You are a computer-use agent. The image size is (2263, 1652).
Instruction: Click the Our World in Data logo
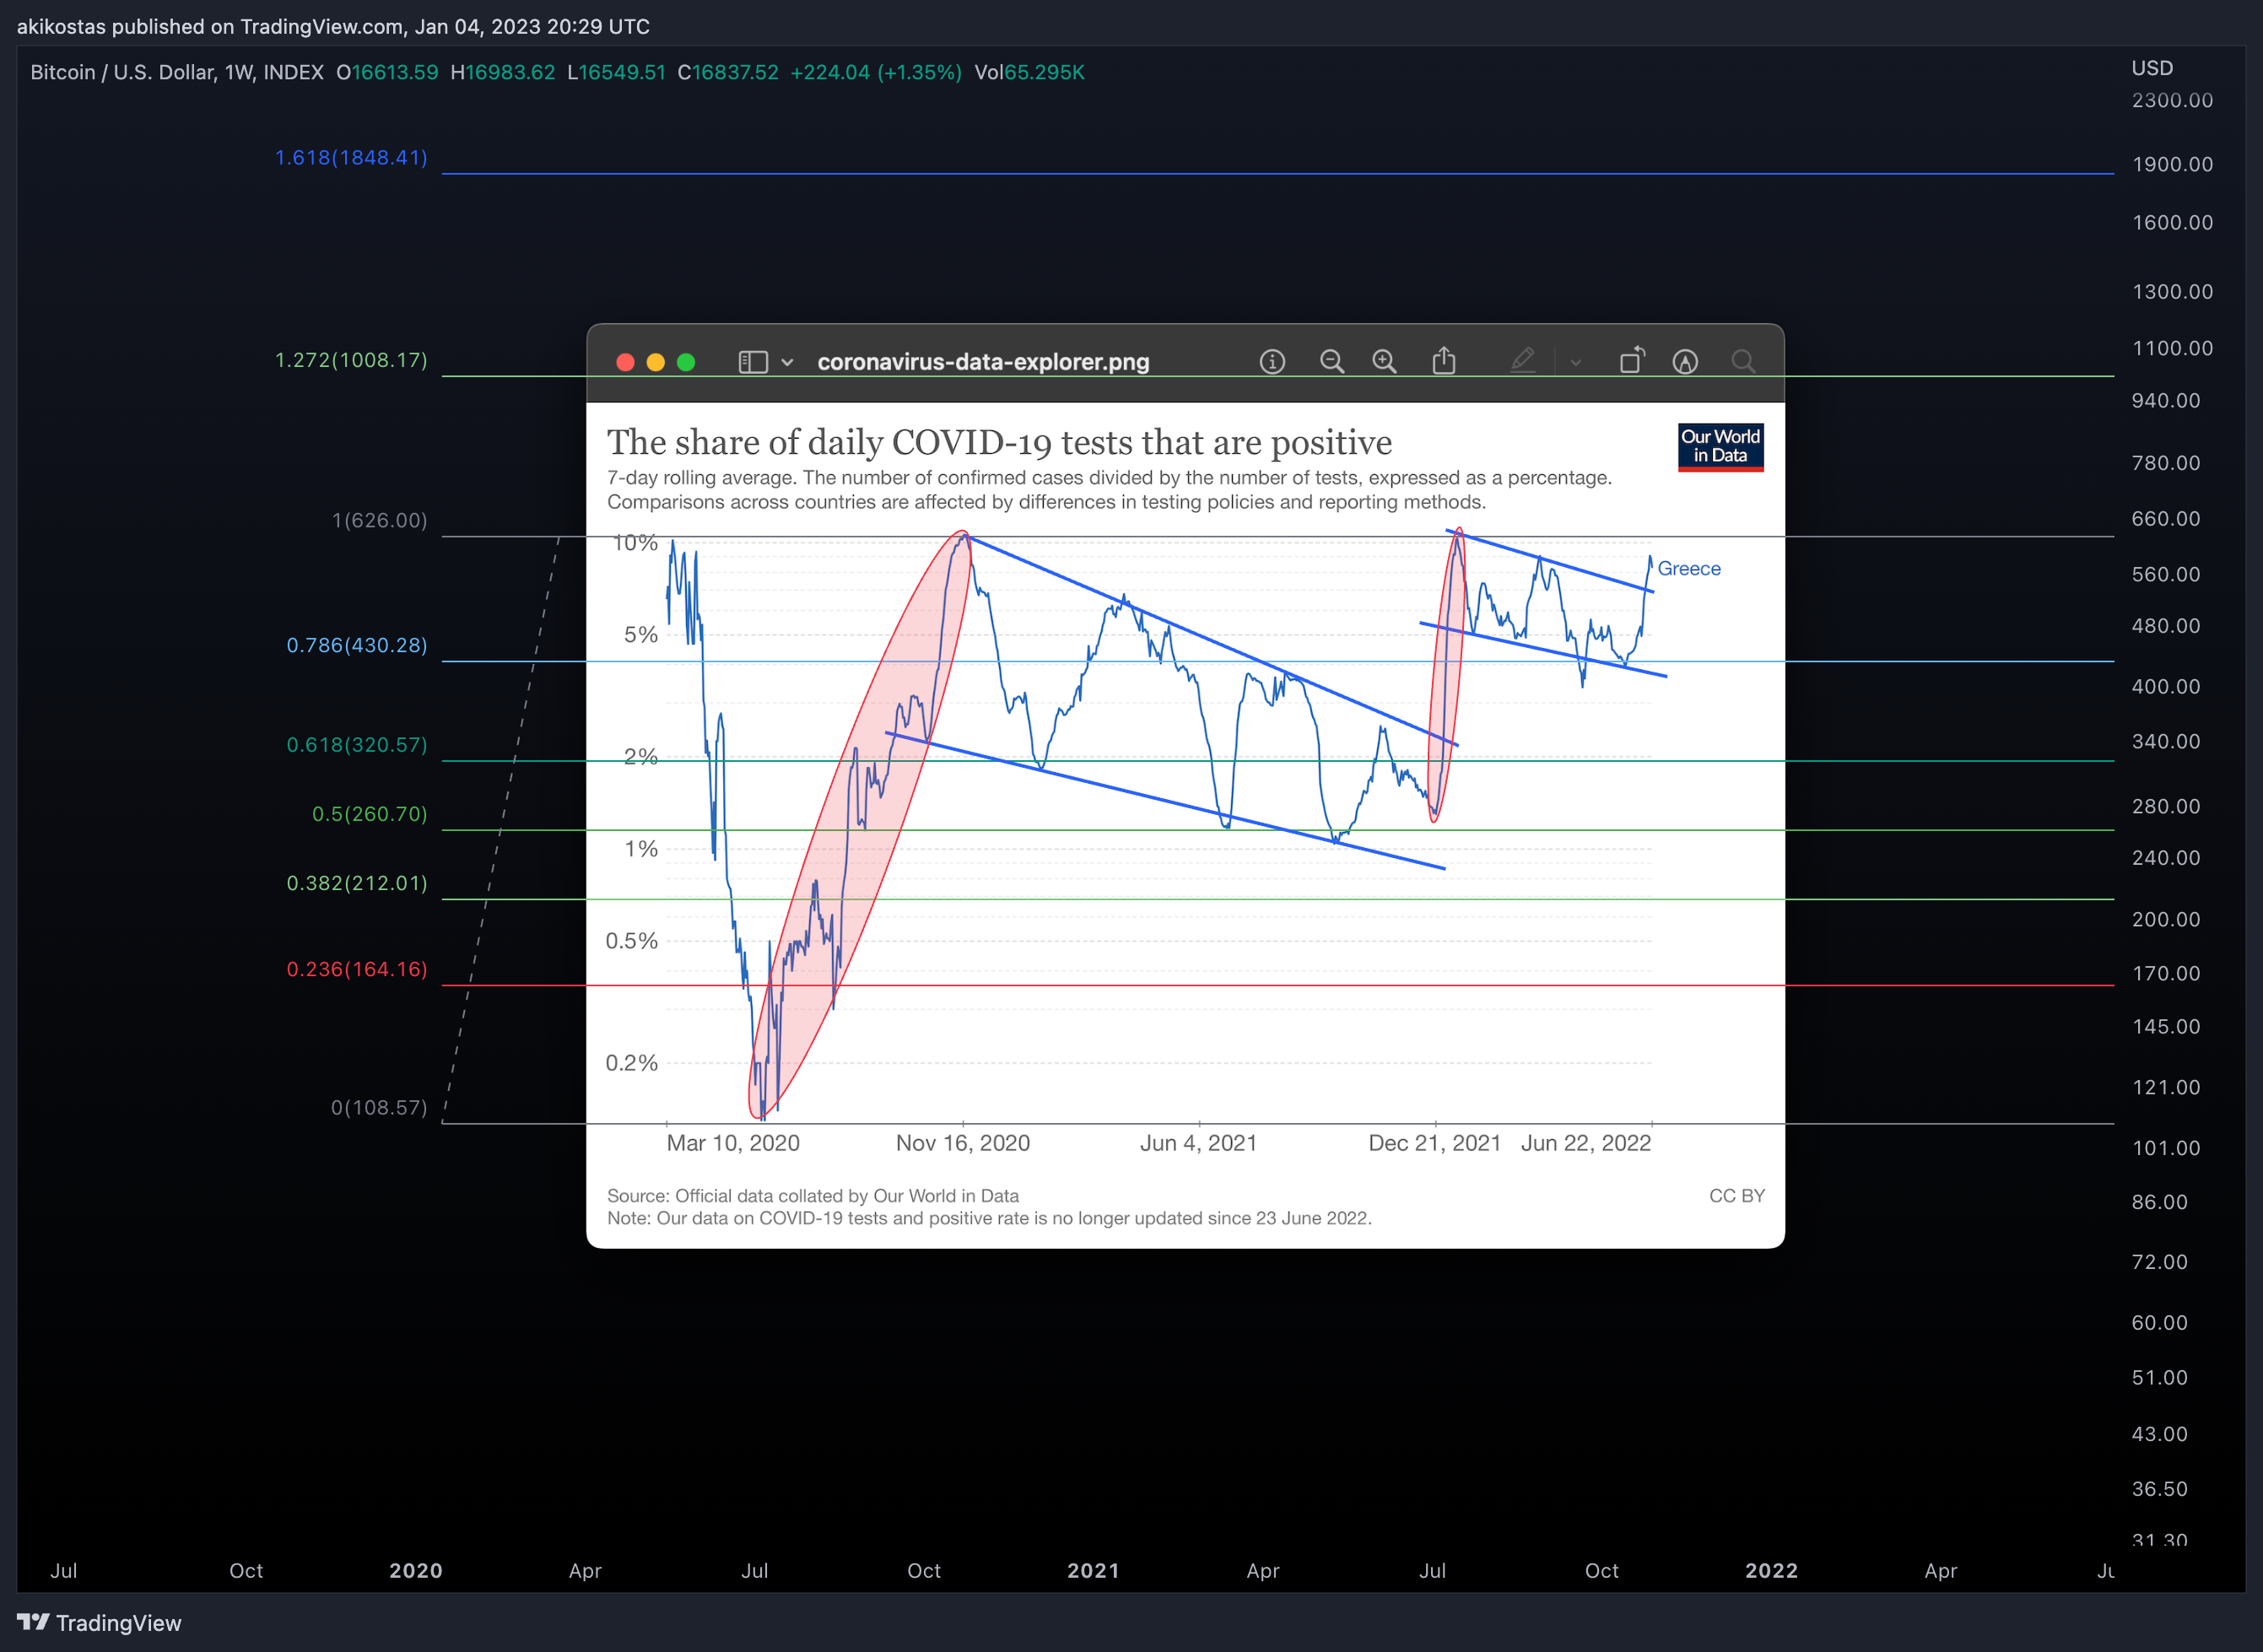click(x=1720, y=447)
